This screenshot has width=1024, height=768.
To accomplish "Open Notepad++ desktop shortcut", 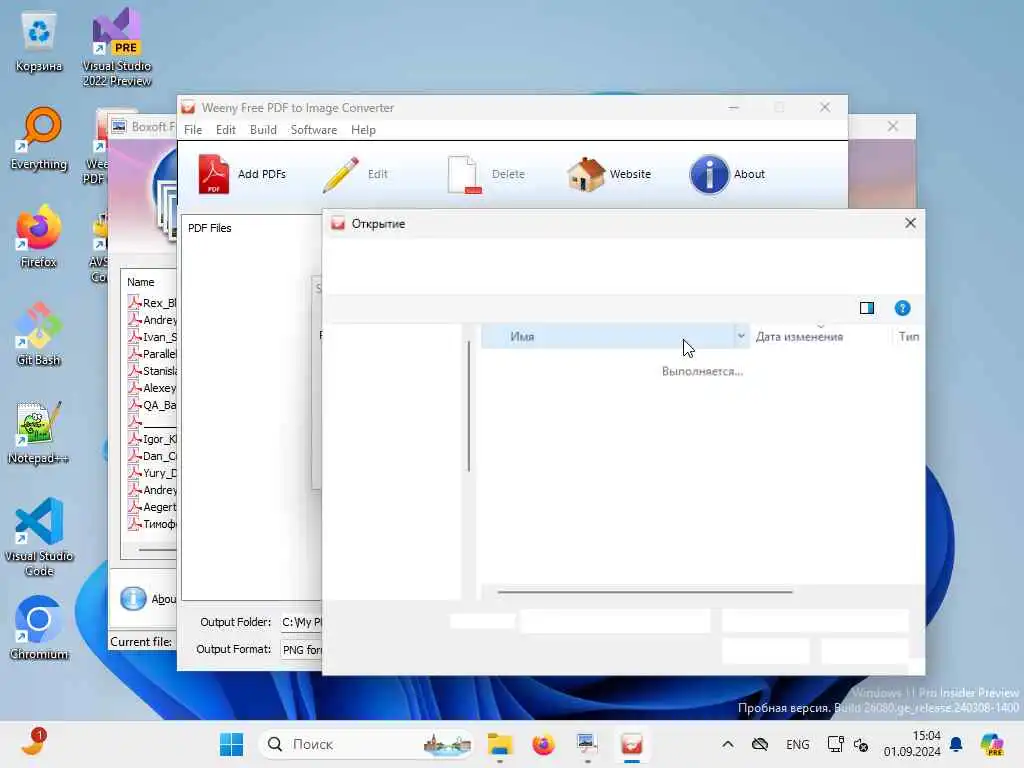I will tap(39, 433).
